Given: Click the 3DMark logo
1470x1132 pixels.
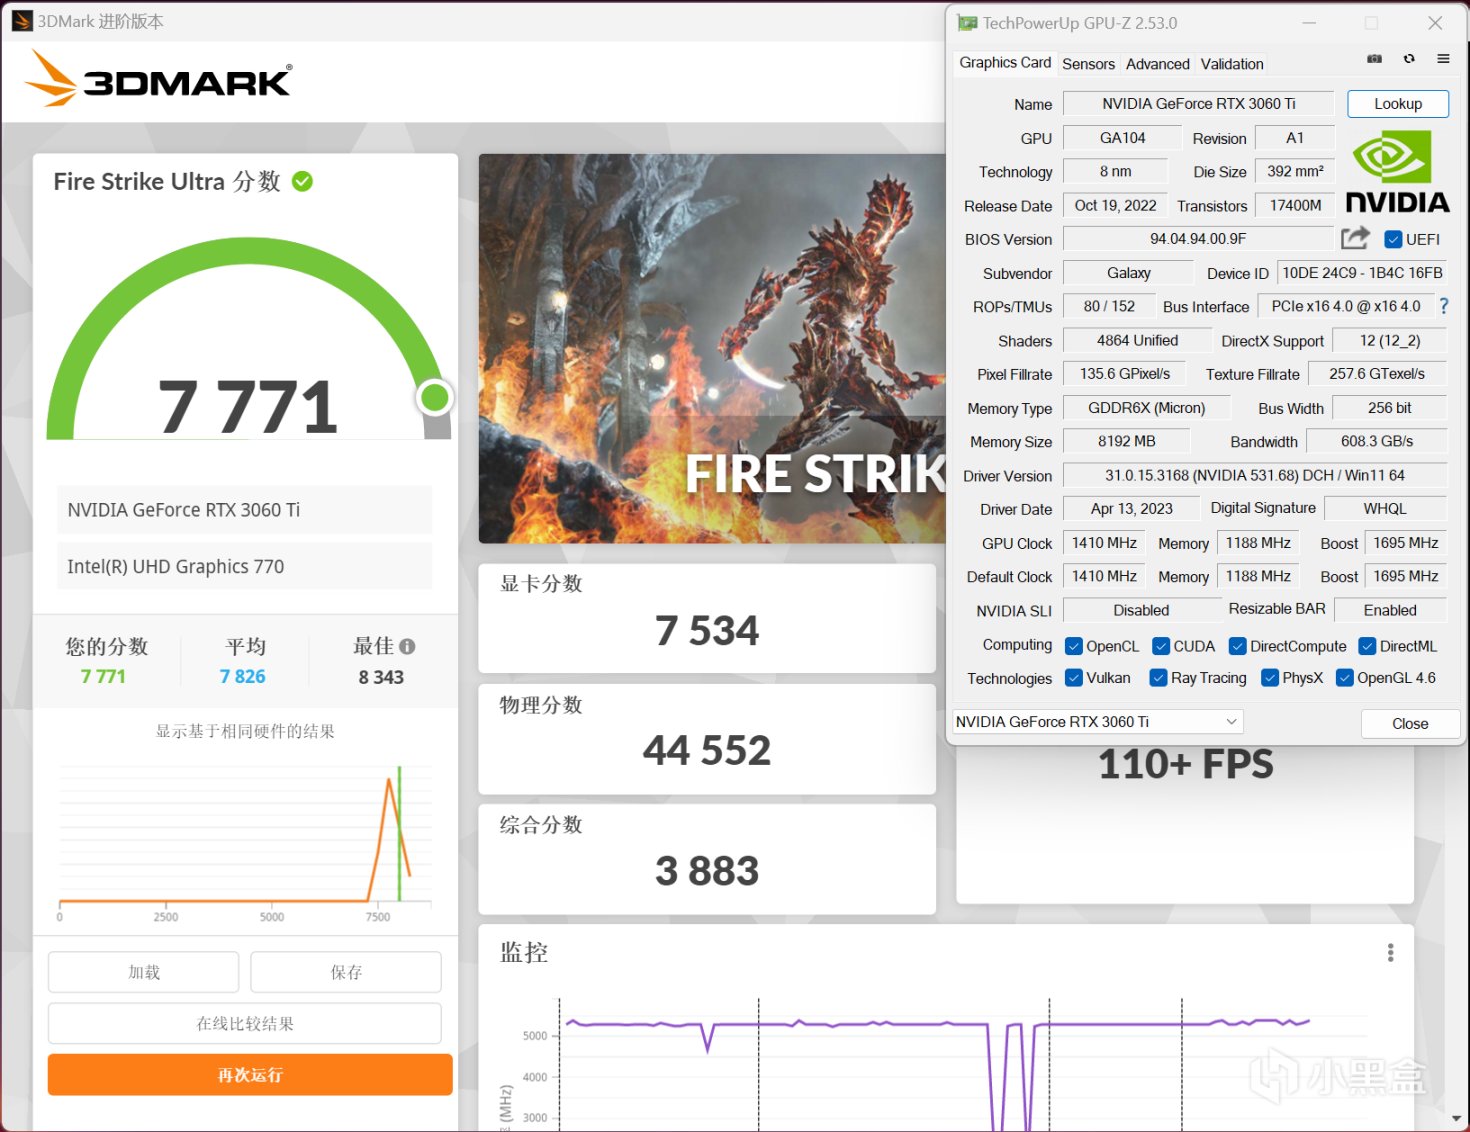Looking at the screenshot, I should pos(158,79).
